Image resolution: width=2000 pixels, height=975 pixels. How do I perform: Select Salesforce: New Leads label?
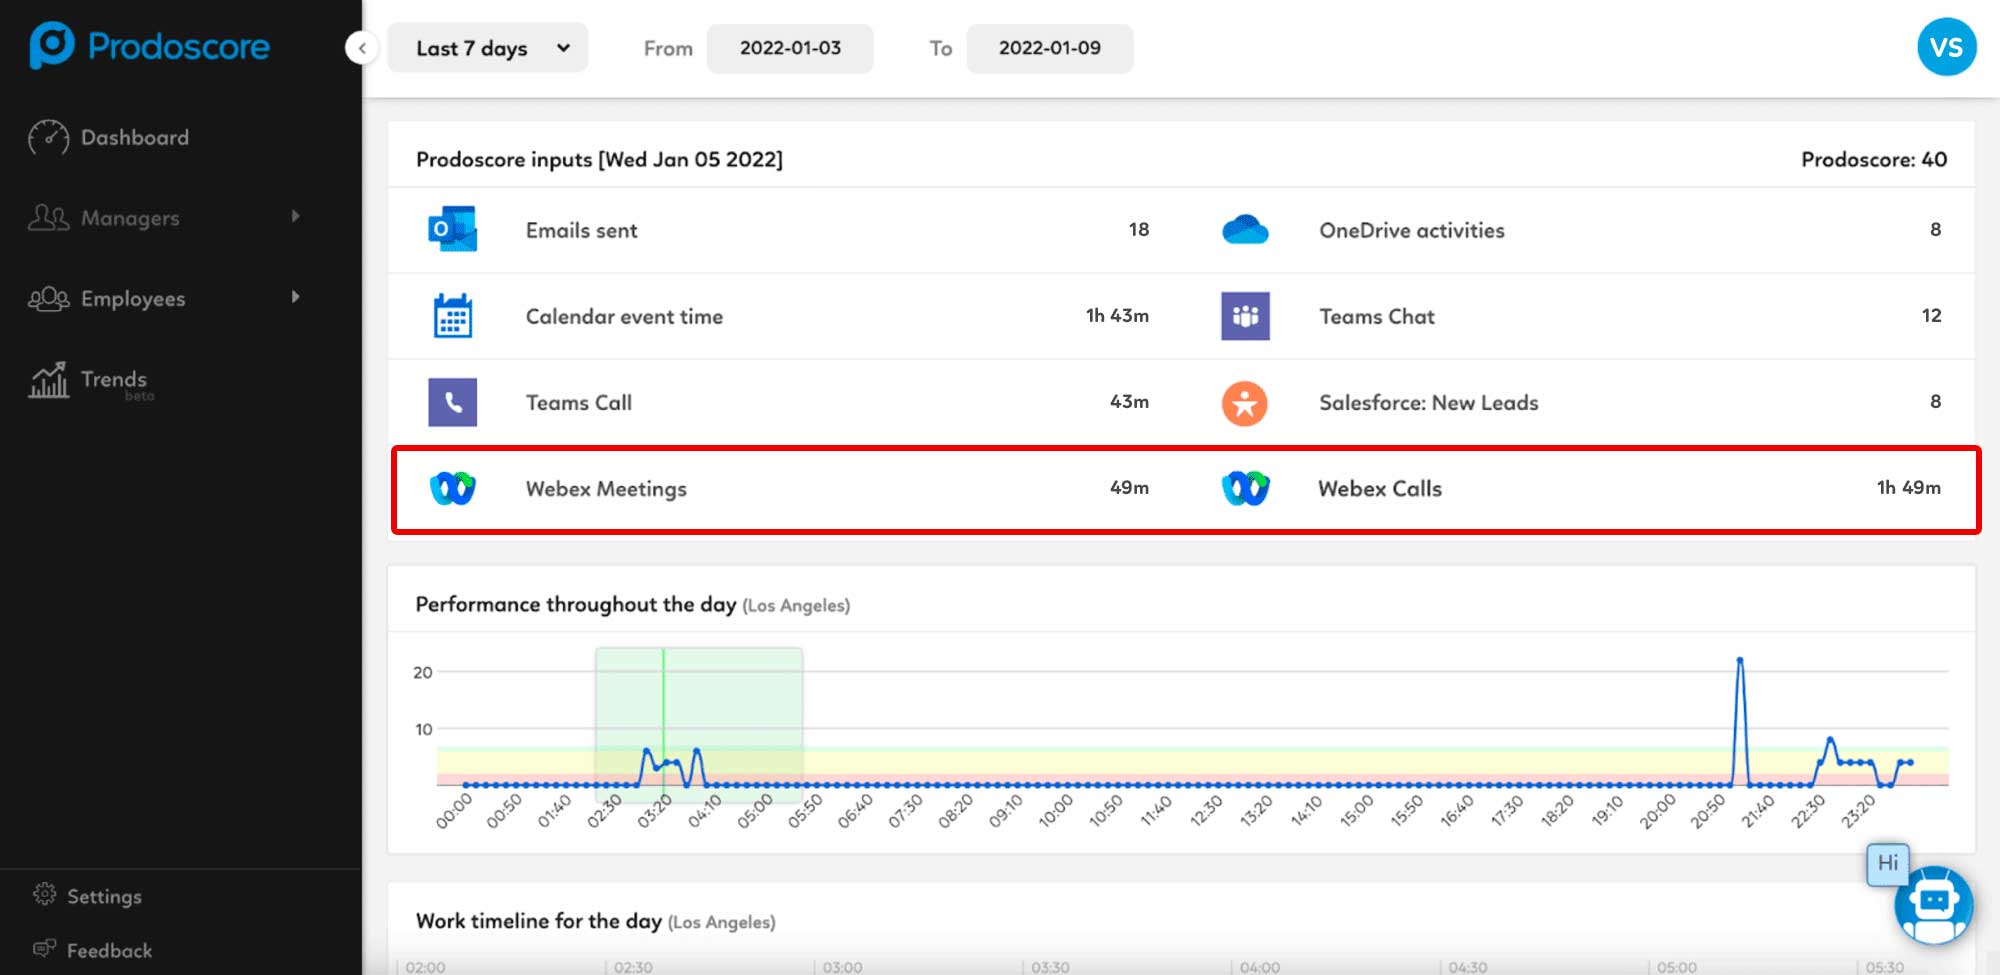[x=1428, y=402]
